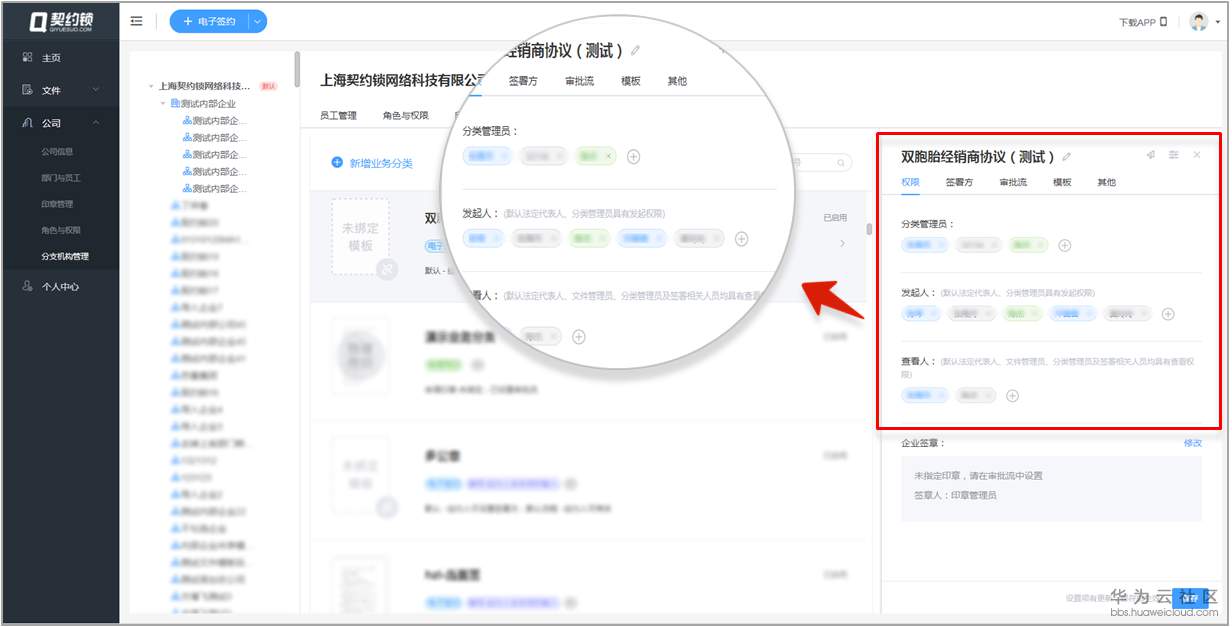Switch to the 审批流 tab in the right panel

[x=1014, y=183]
